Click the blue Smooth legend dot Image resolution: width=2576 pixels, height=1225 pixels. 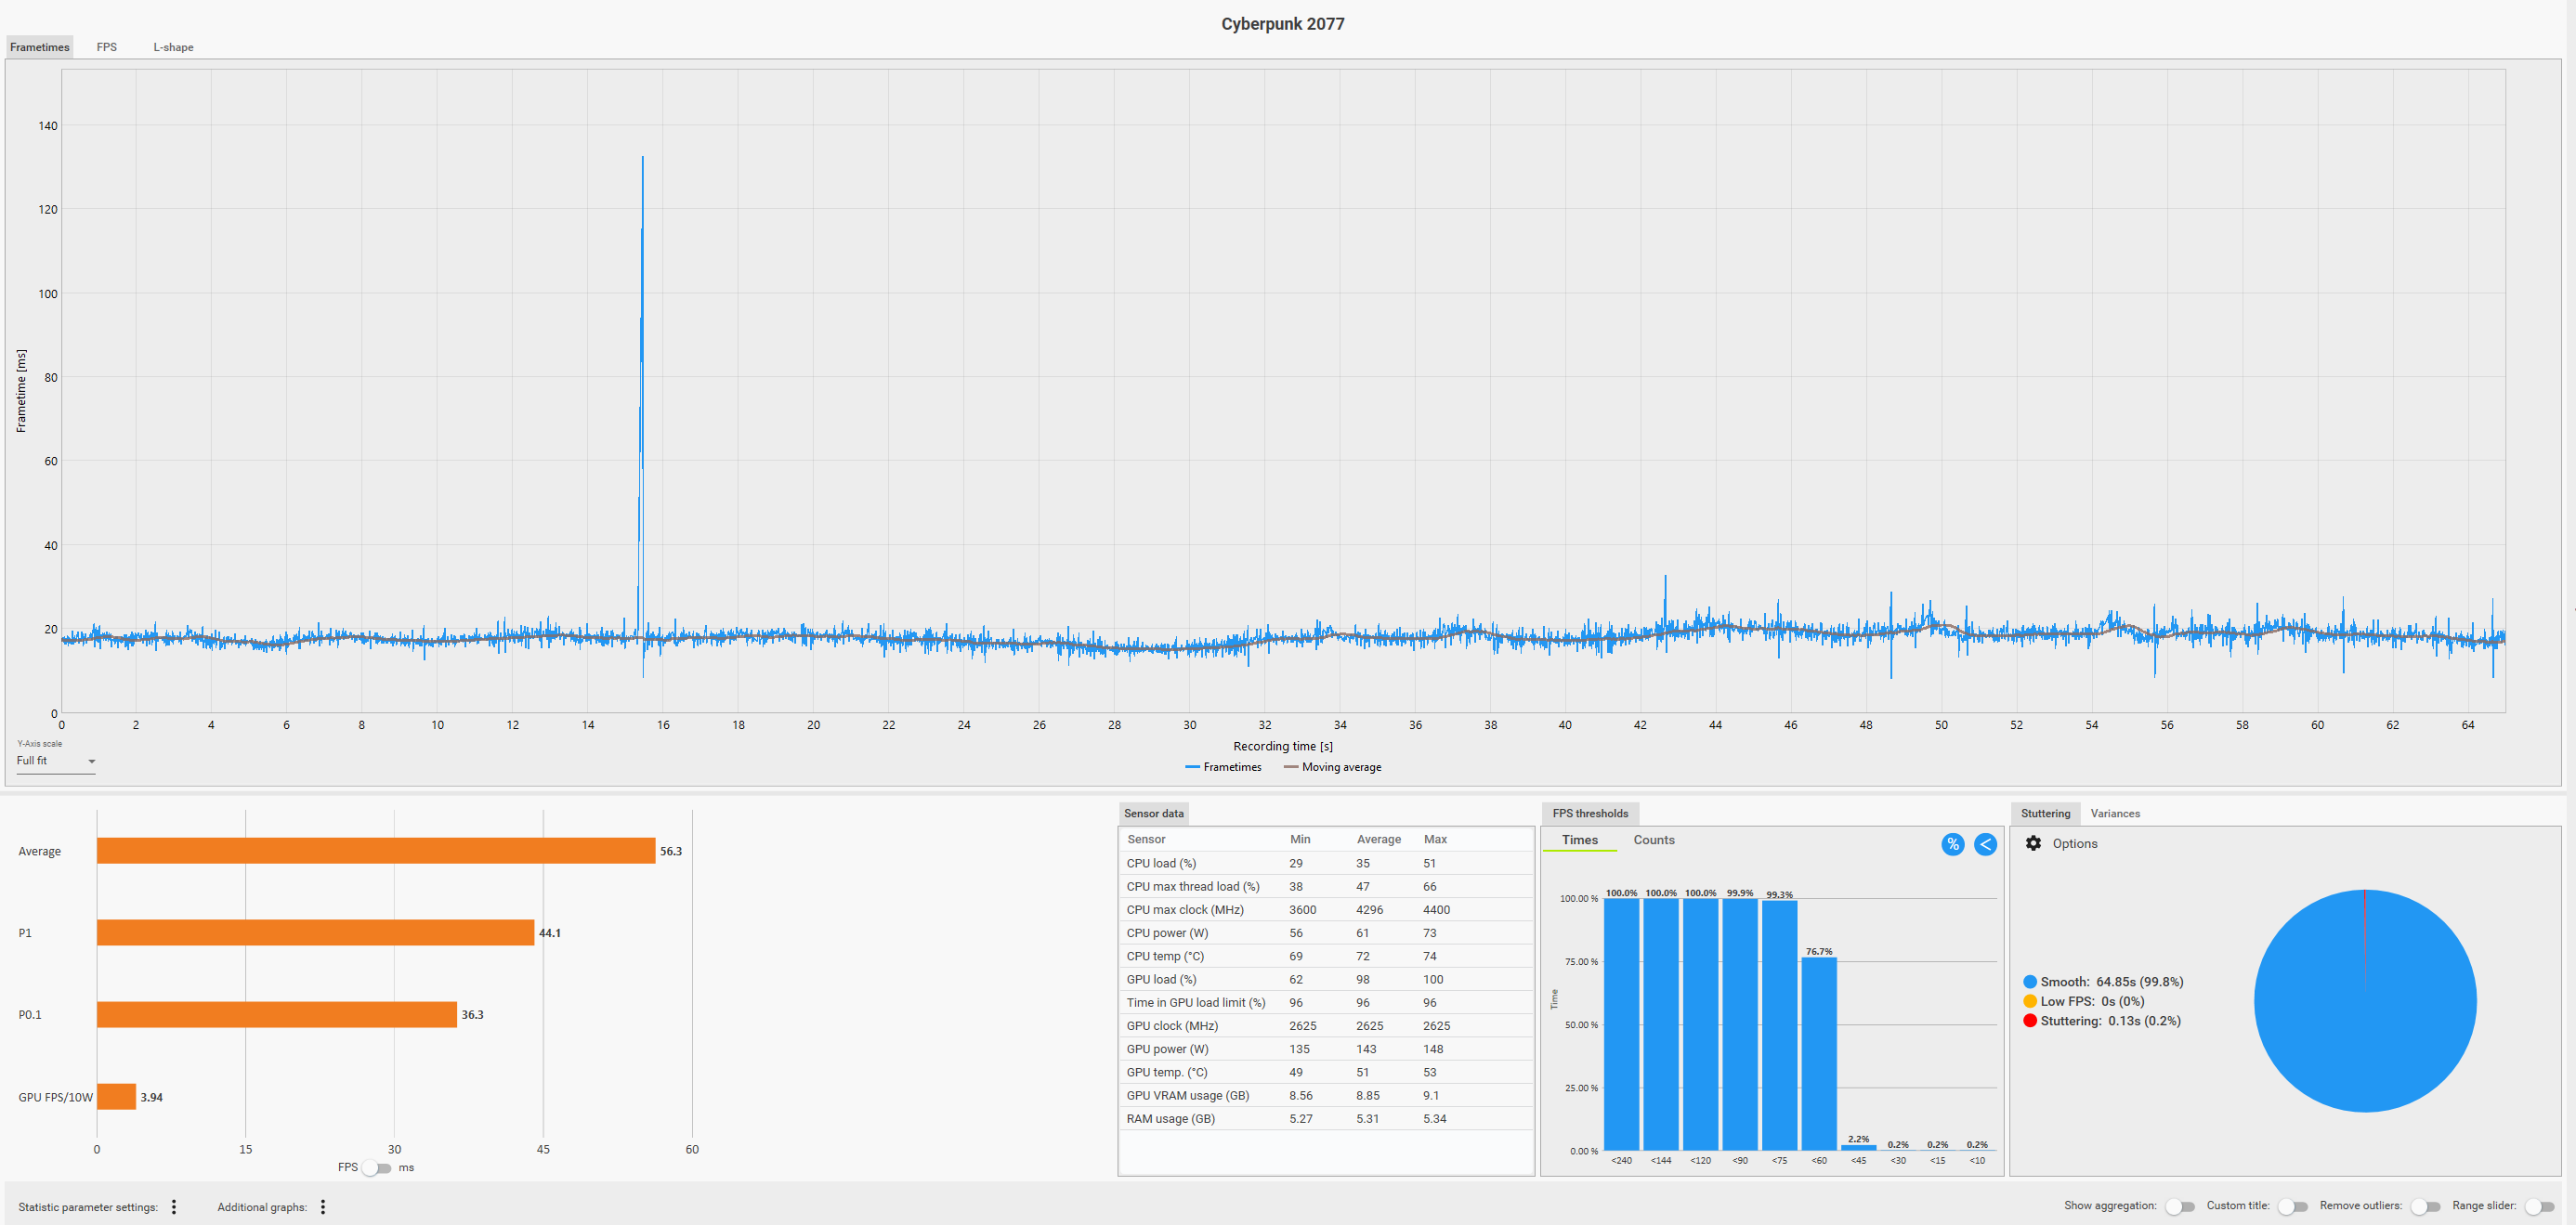coord(2030,982)
